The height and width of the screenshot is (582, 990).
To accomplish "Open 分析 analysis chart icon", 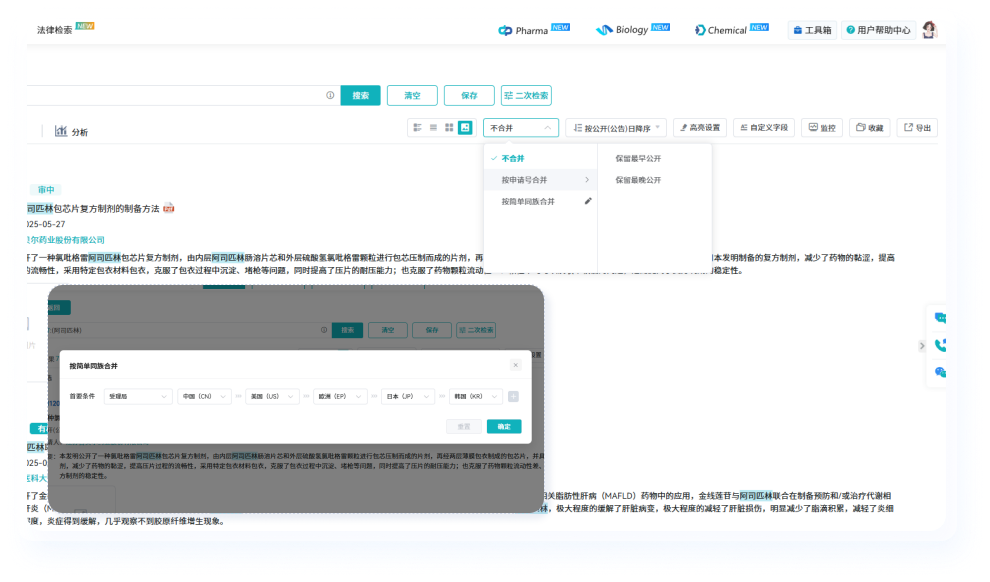I will click(61, 131).
